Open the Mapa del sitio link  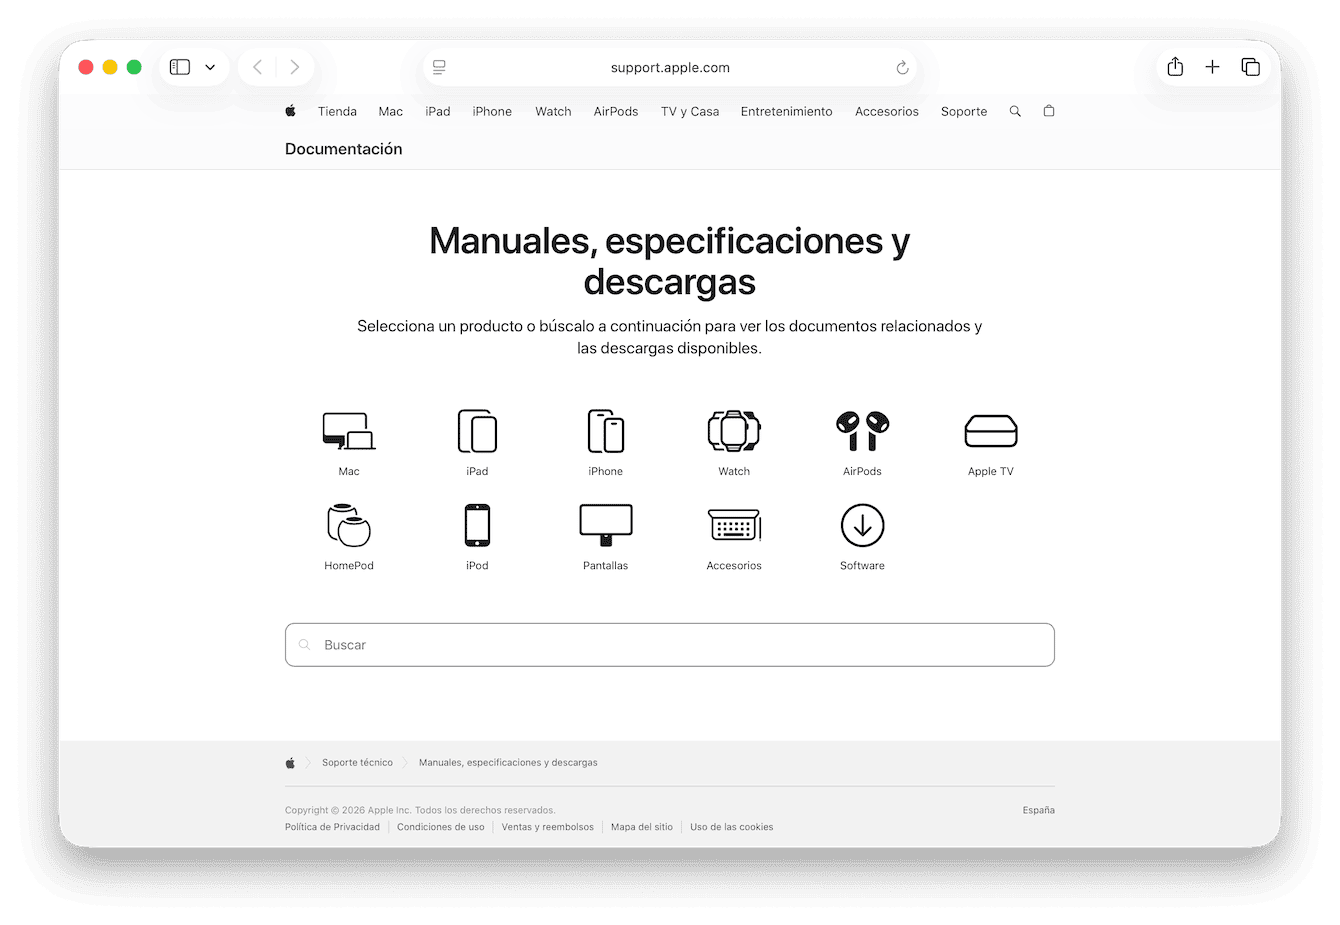pos(642,827)
